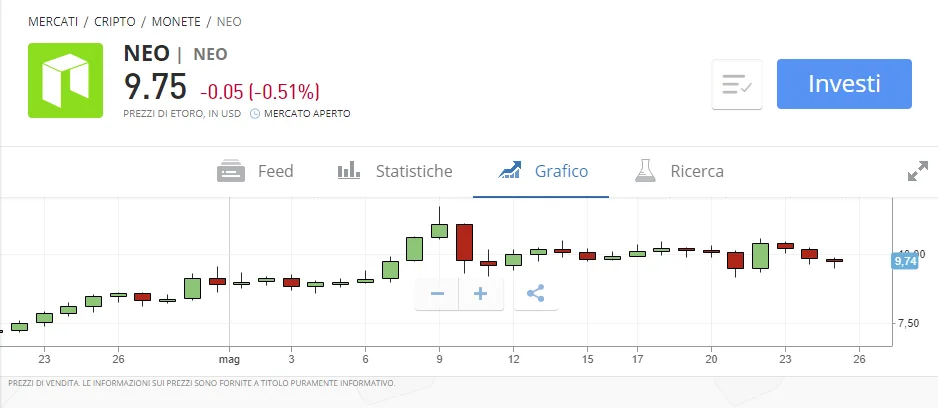The width and height of the screenshot is (938, 408).
Task: Click the PREZZI DI ETORO, IN USD text
Action: point(182,113)
